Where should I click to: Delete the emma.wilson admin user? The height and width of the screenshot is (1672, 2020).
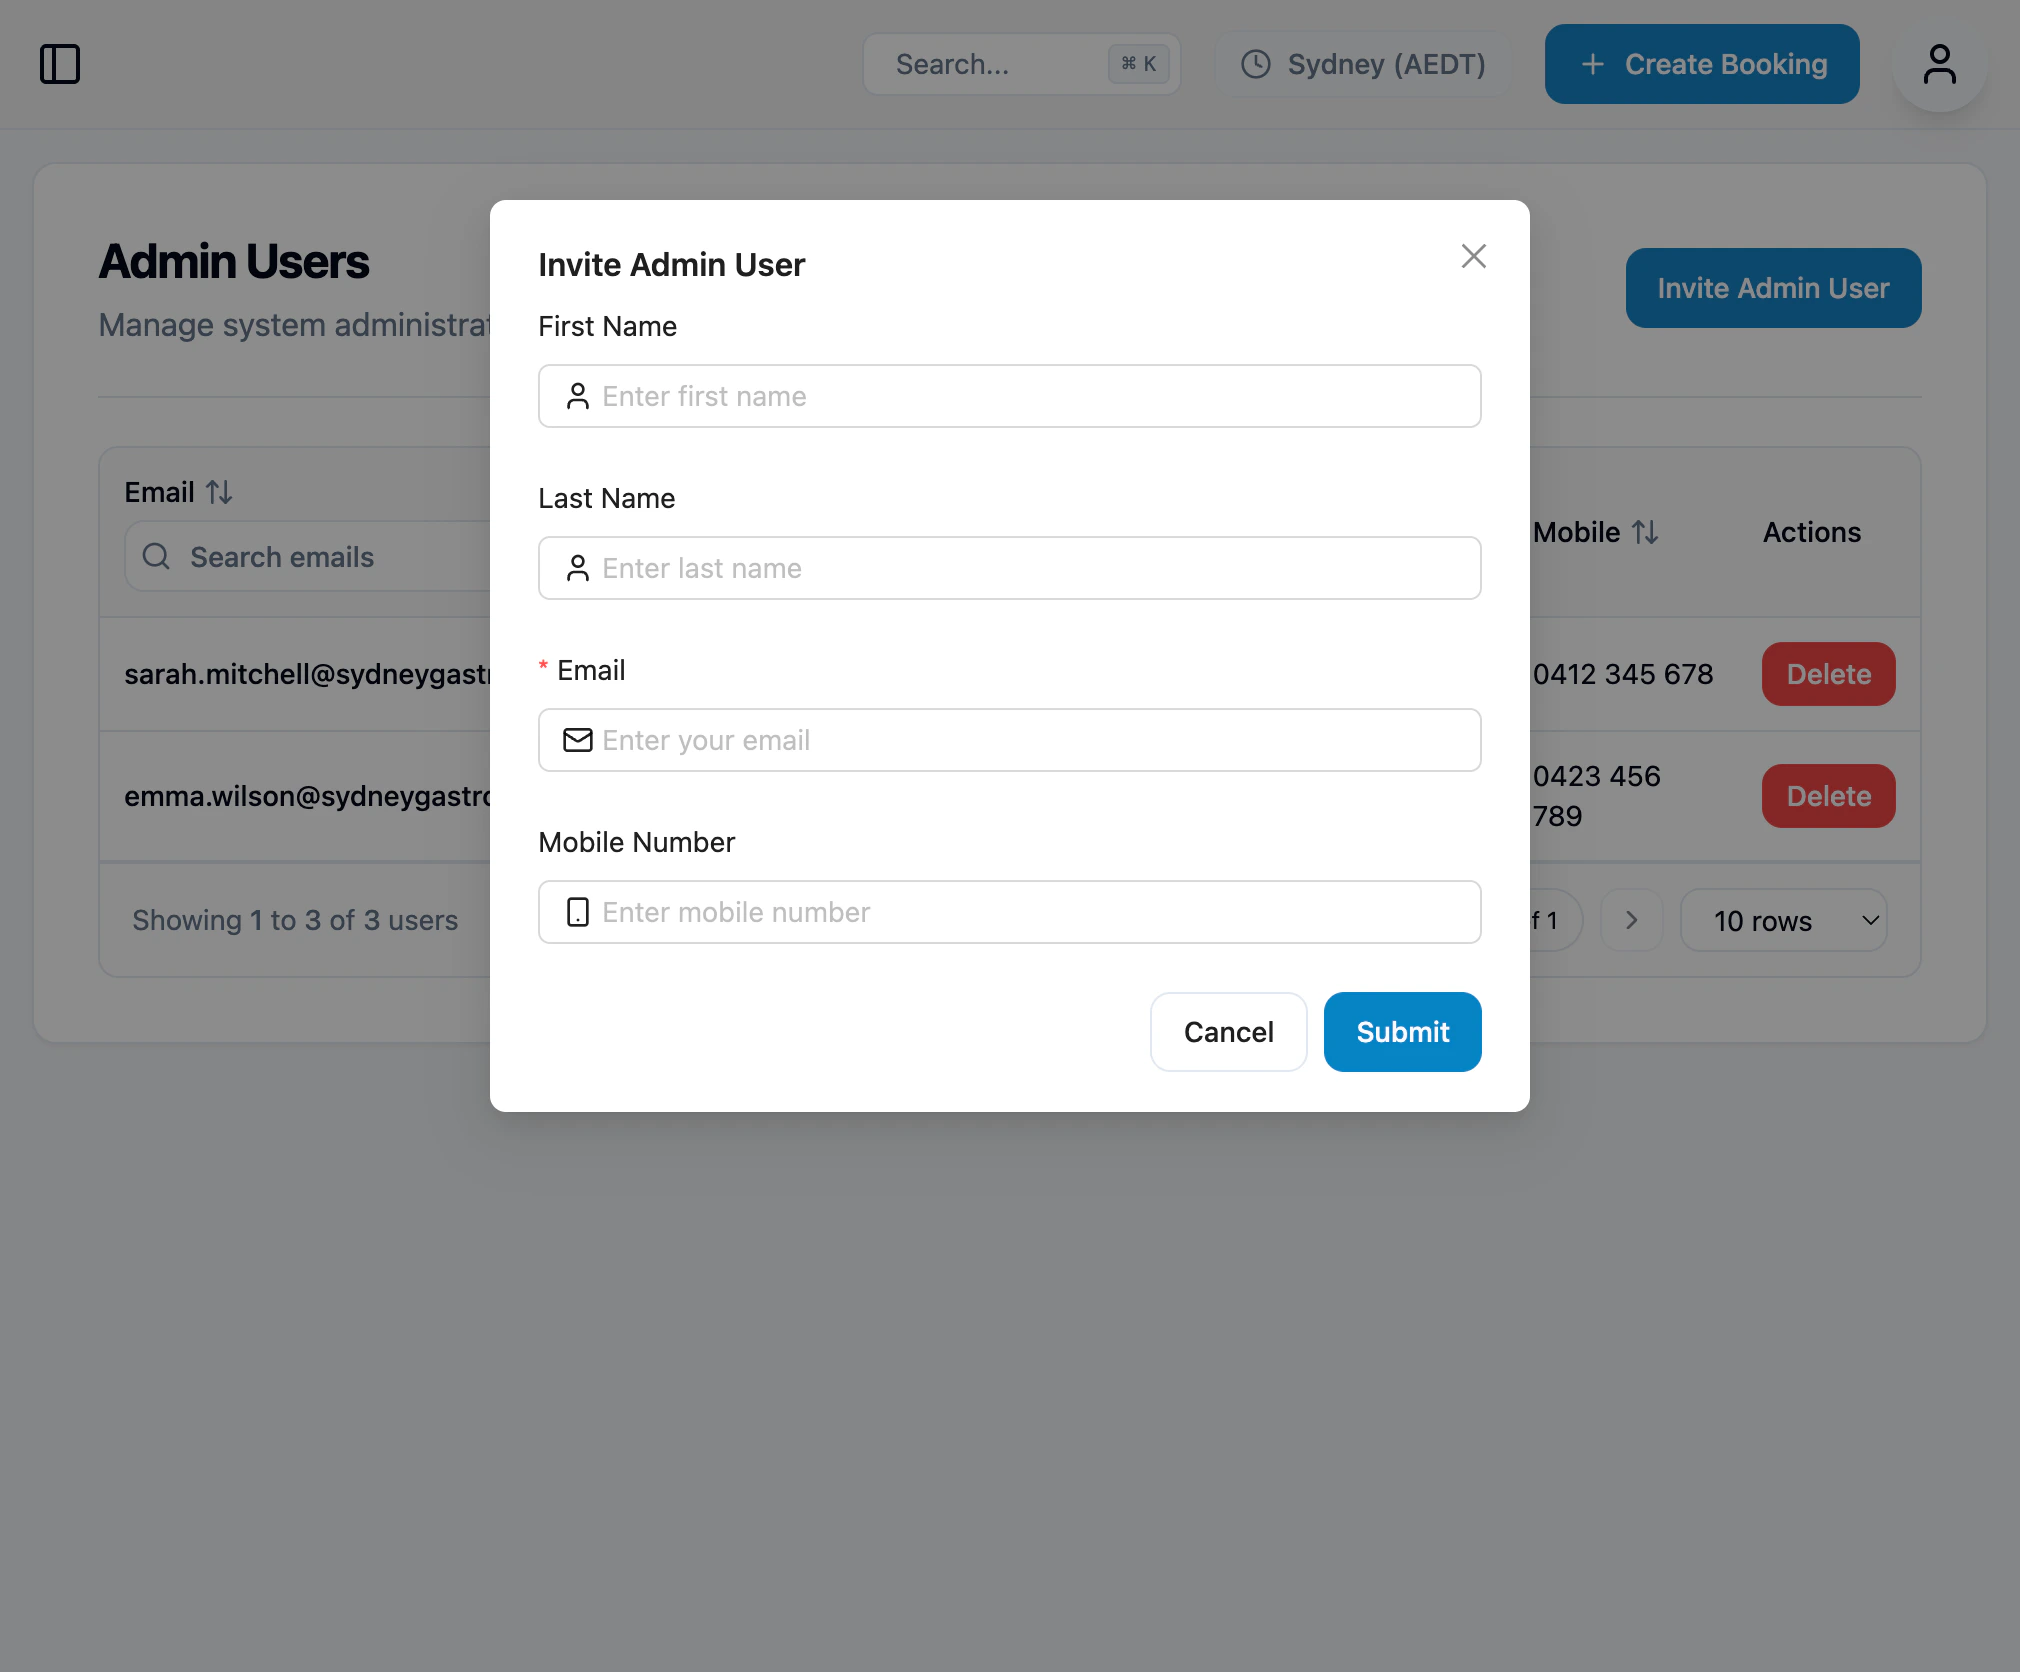tap(1827, 796)
